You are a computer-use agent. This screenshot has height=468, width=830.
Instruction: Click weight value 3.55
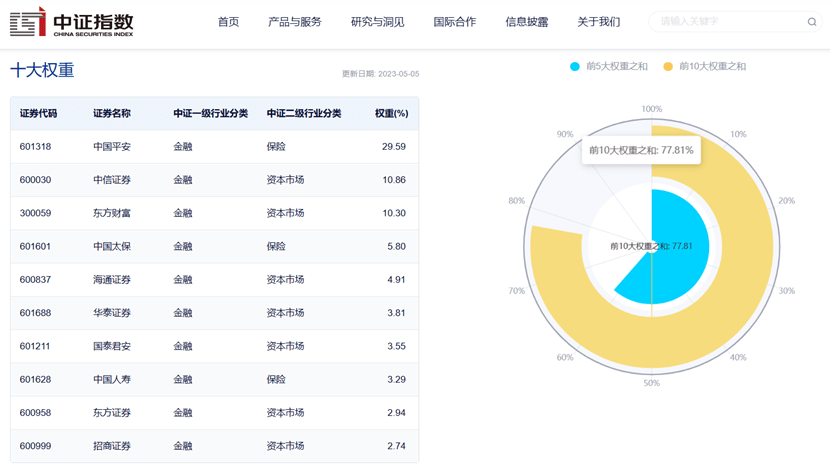[x=396, y=346]
